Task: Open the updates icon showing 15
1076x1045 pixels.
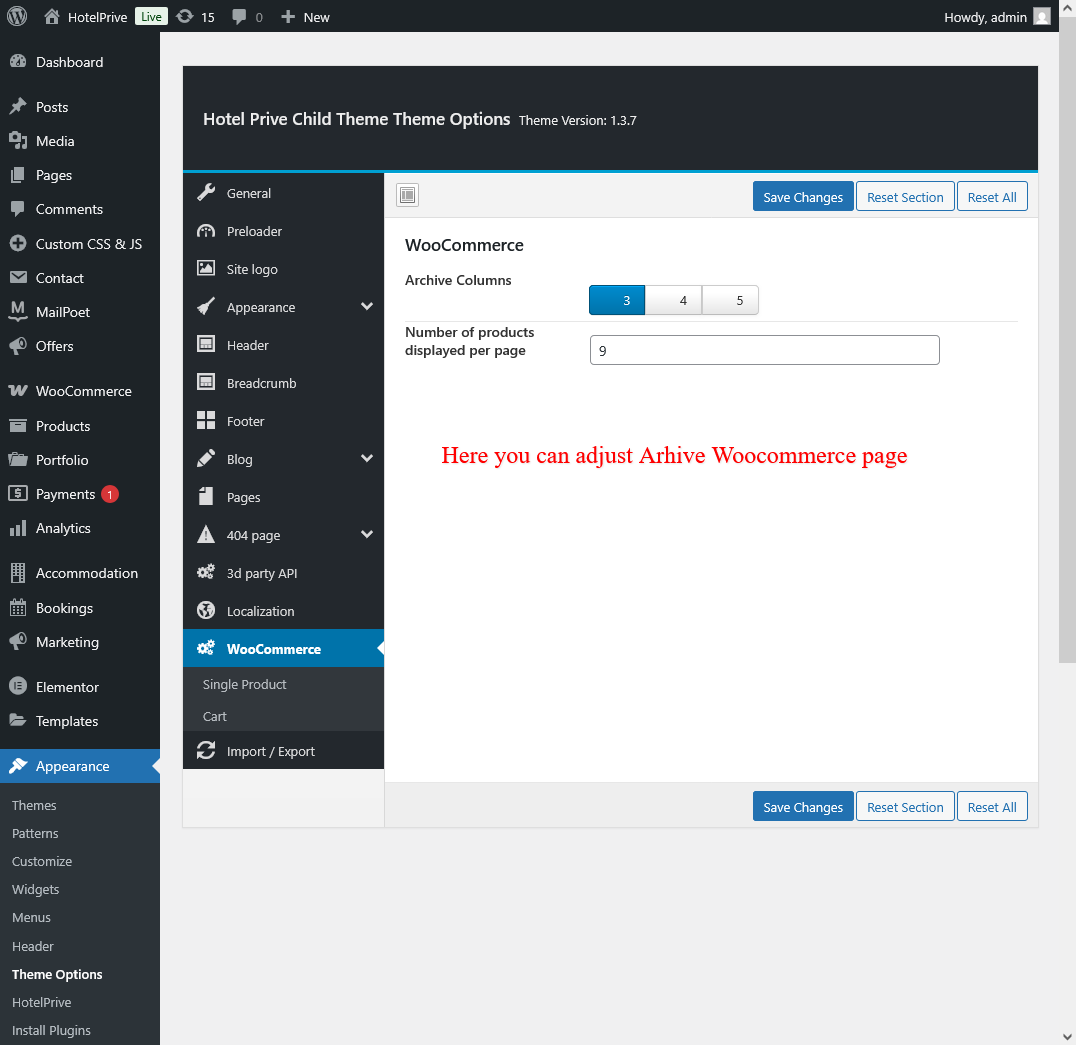Action: [x=185, y=16]
